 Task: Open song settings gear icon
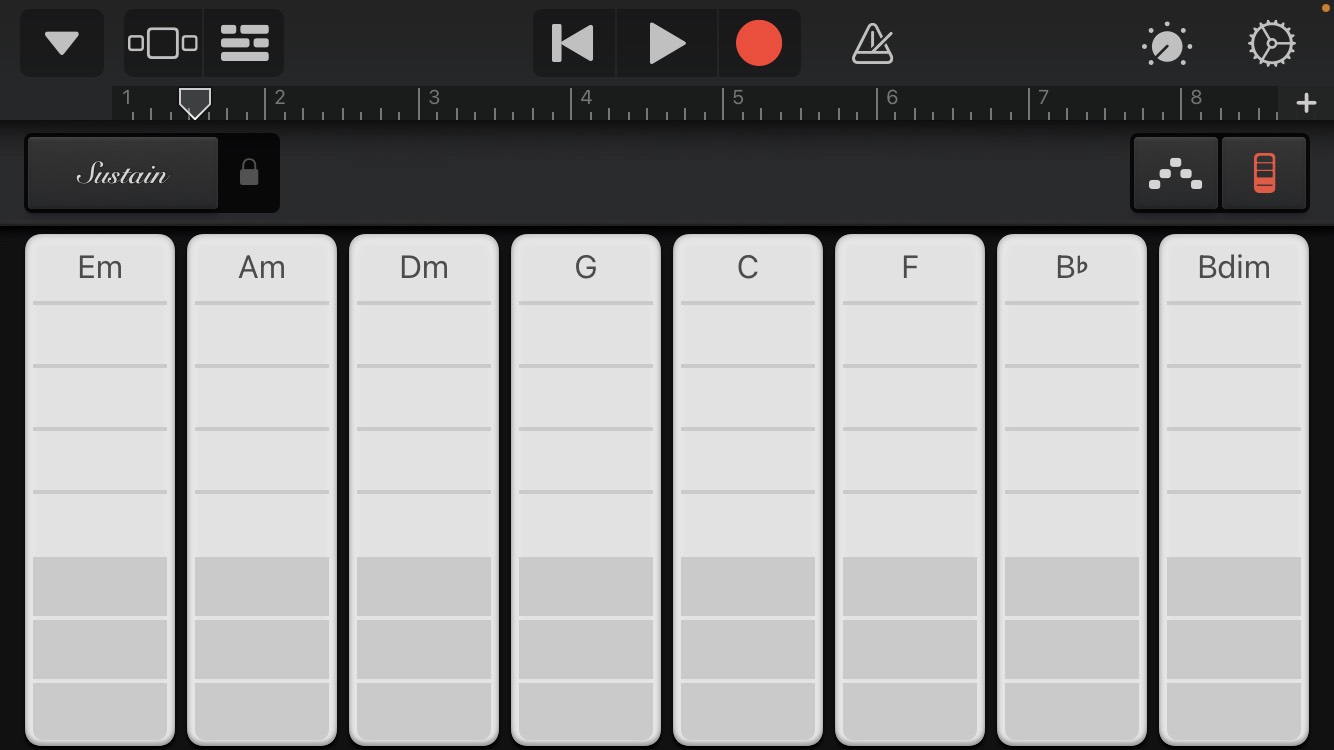(1272, 44)
